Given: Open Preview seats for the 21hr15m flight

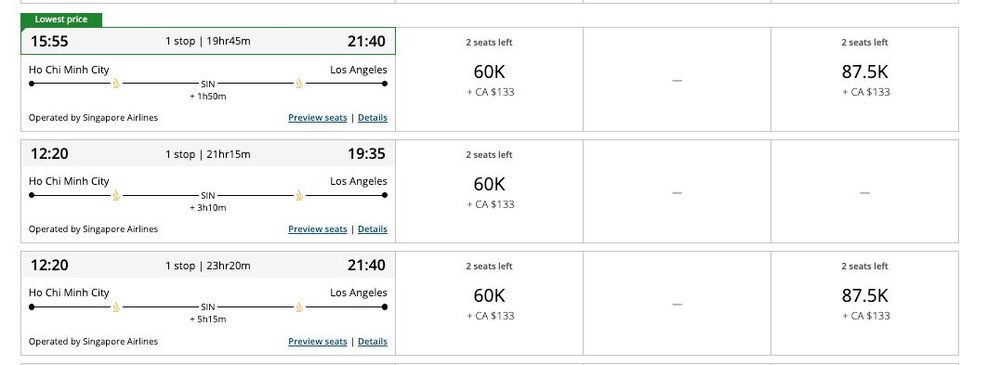Looking at the screenshot, I should coord(318,229).
